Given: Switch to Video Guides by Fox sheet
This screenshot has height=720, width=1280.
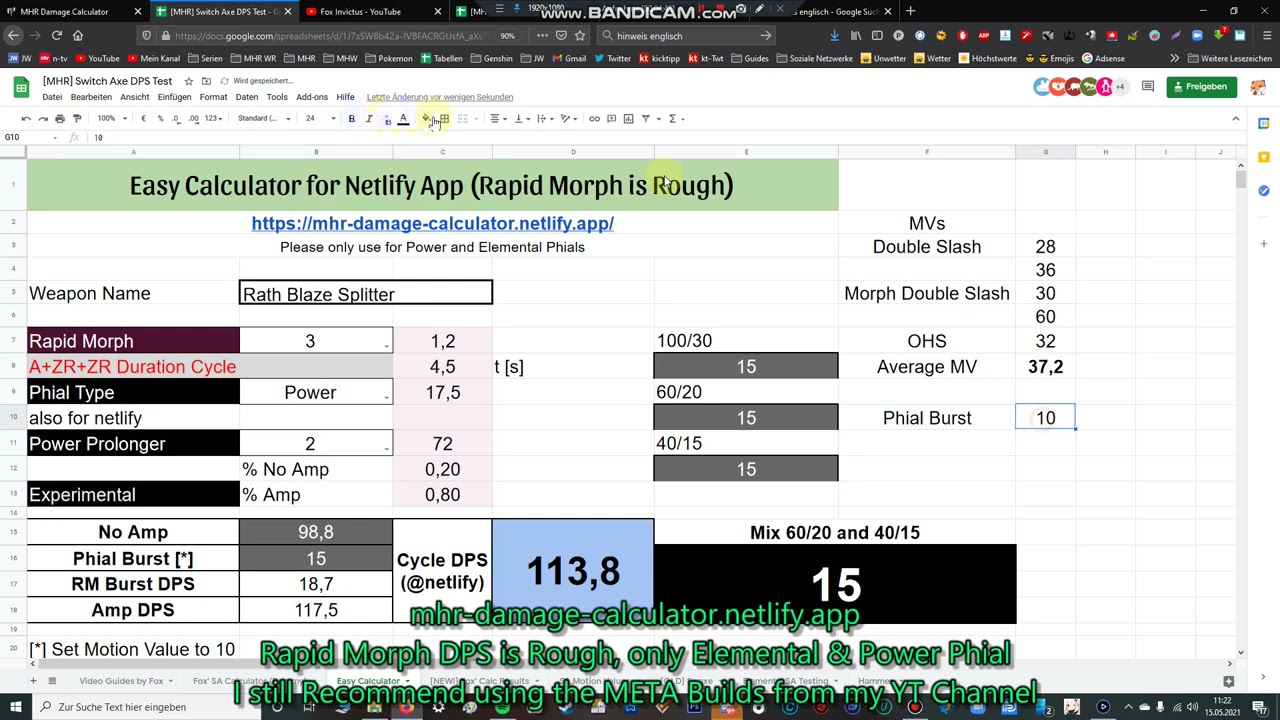Looking at the screenshot, I should tap(121, 681).
